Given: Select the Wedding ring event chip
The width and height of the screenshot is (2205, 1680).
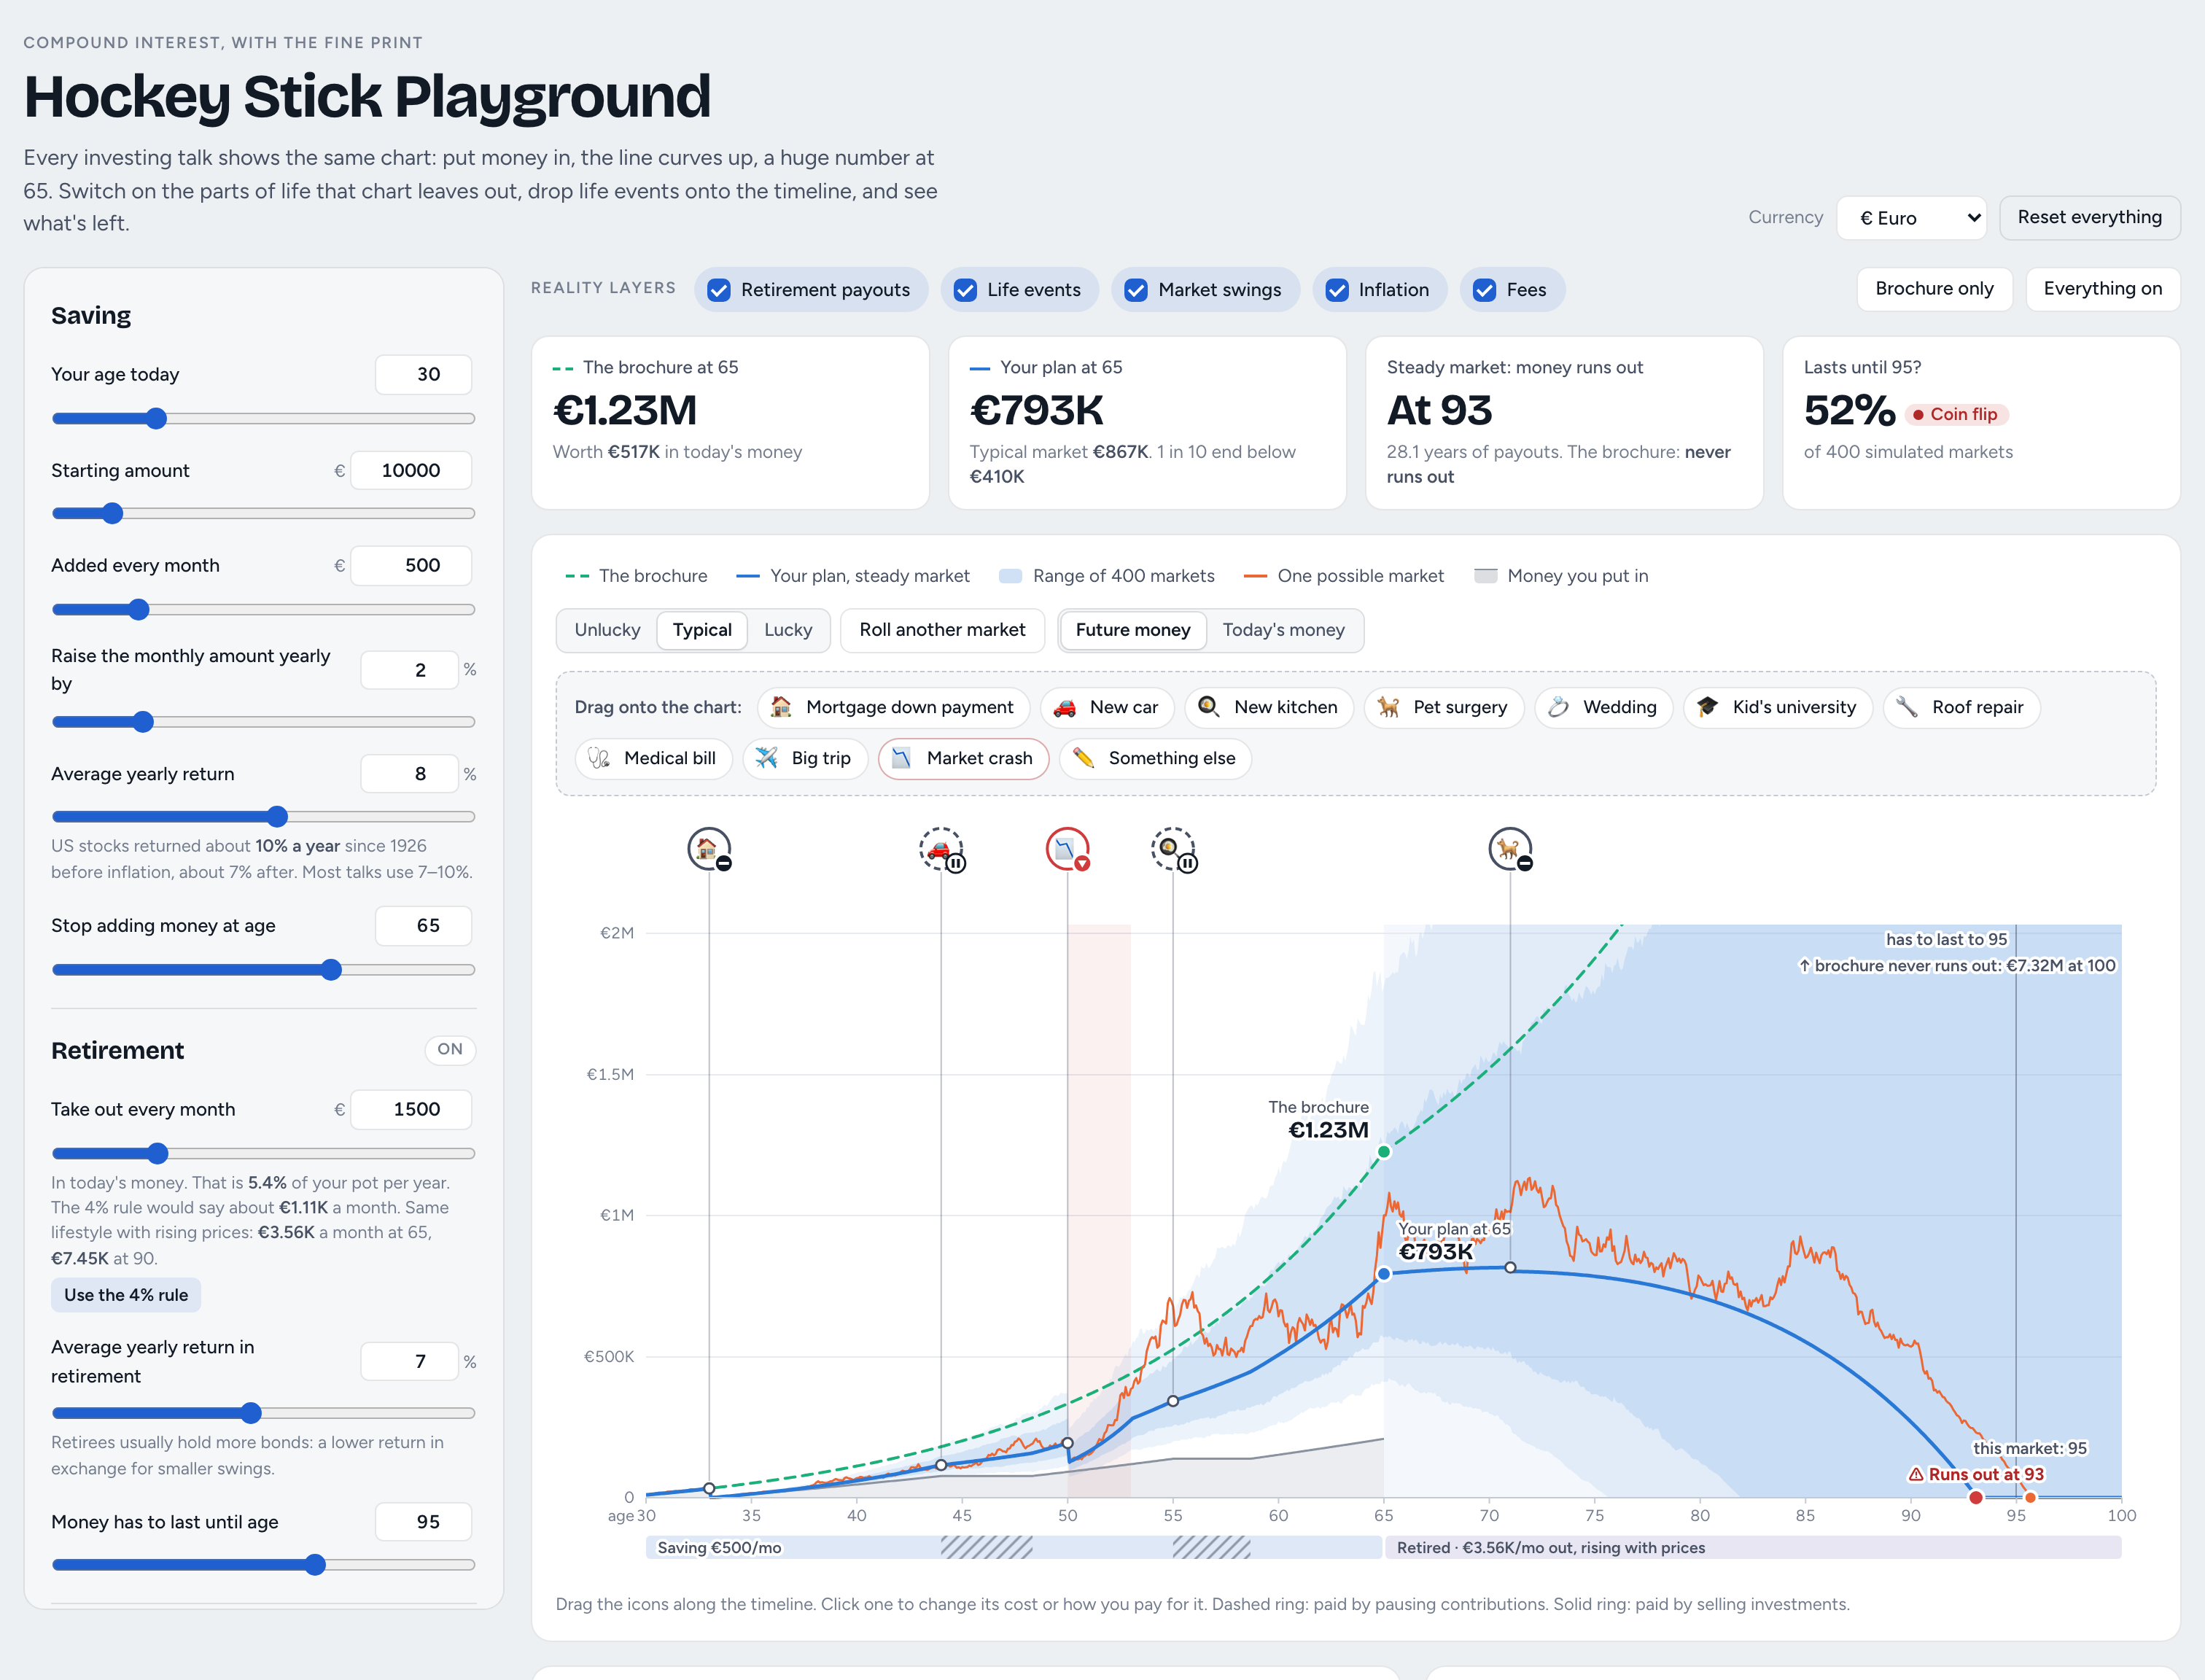Looking at the screenshot, I should coord(1603,708).
